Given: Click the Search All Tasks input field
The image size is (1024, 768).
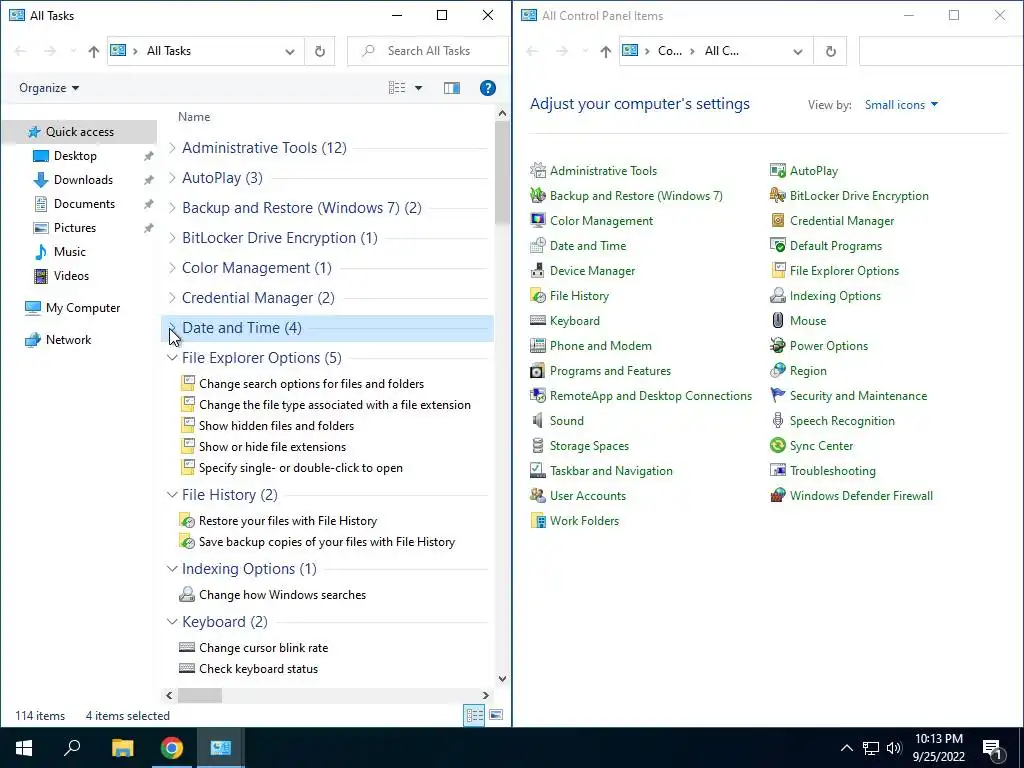Looking at the screenshot, I should 428,51.
